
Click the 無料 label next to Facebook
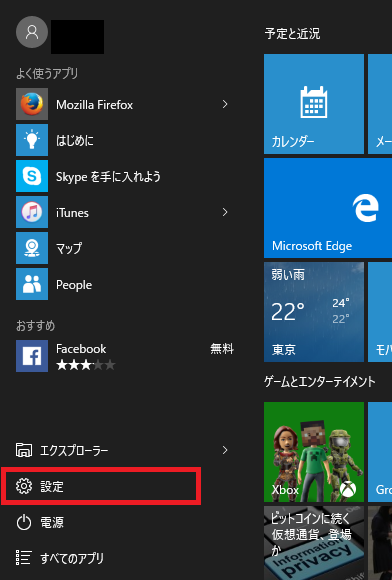(222, 348)
